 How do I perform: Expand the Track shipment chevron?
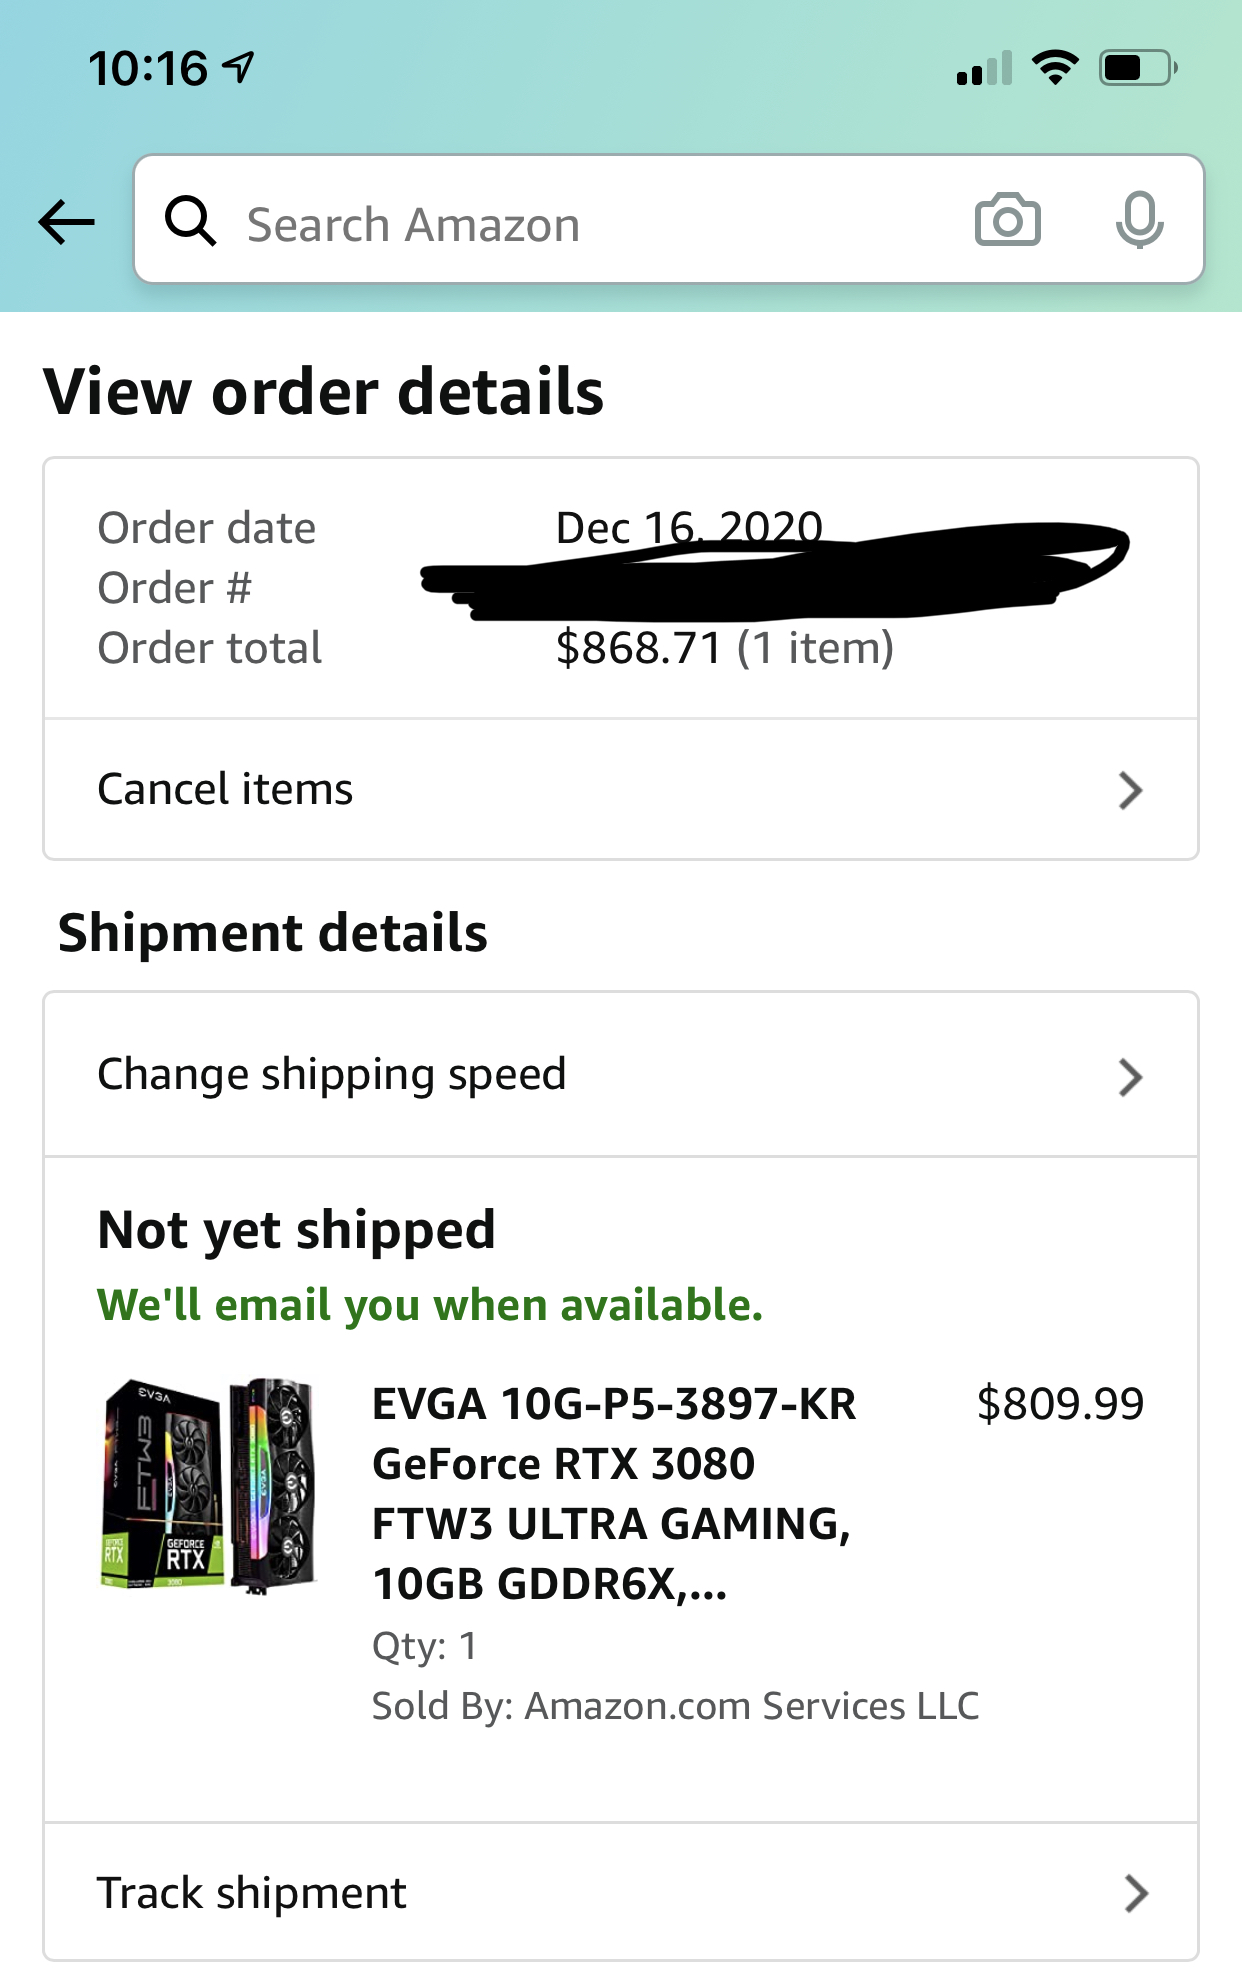[x=1135, y=1893]
